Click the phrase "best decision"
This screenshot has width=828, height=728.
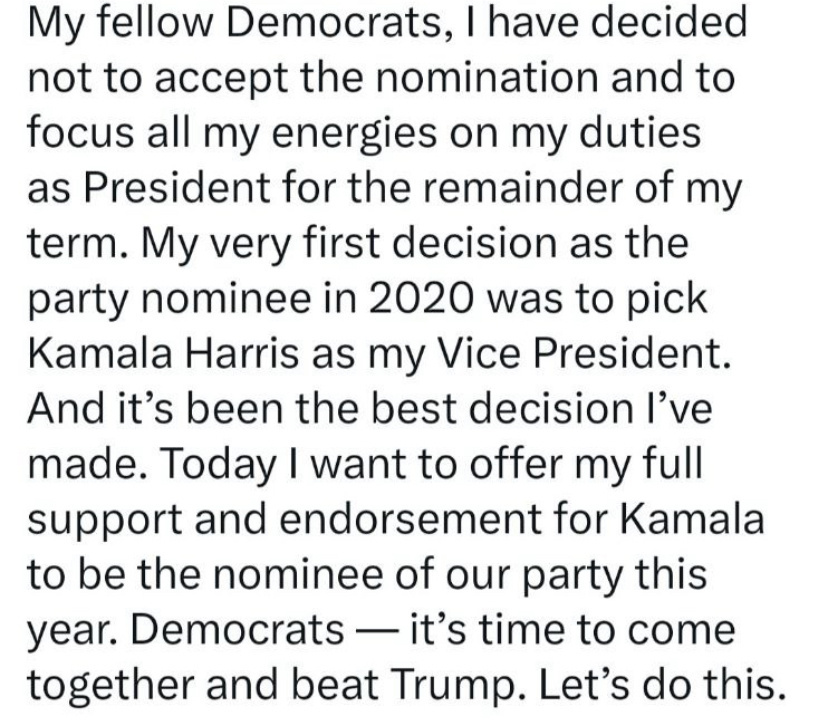coord(502,408)
